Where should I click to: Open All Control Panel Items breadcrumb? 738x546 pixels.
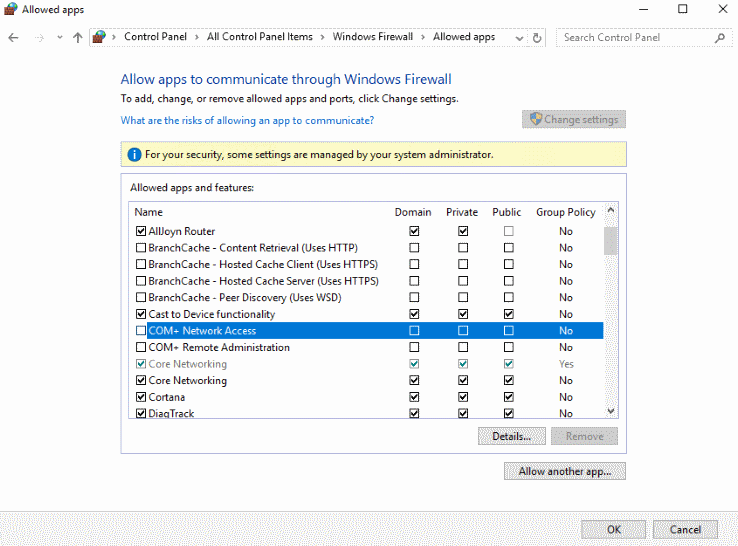260,37
